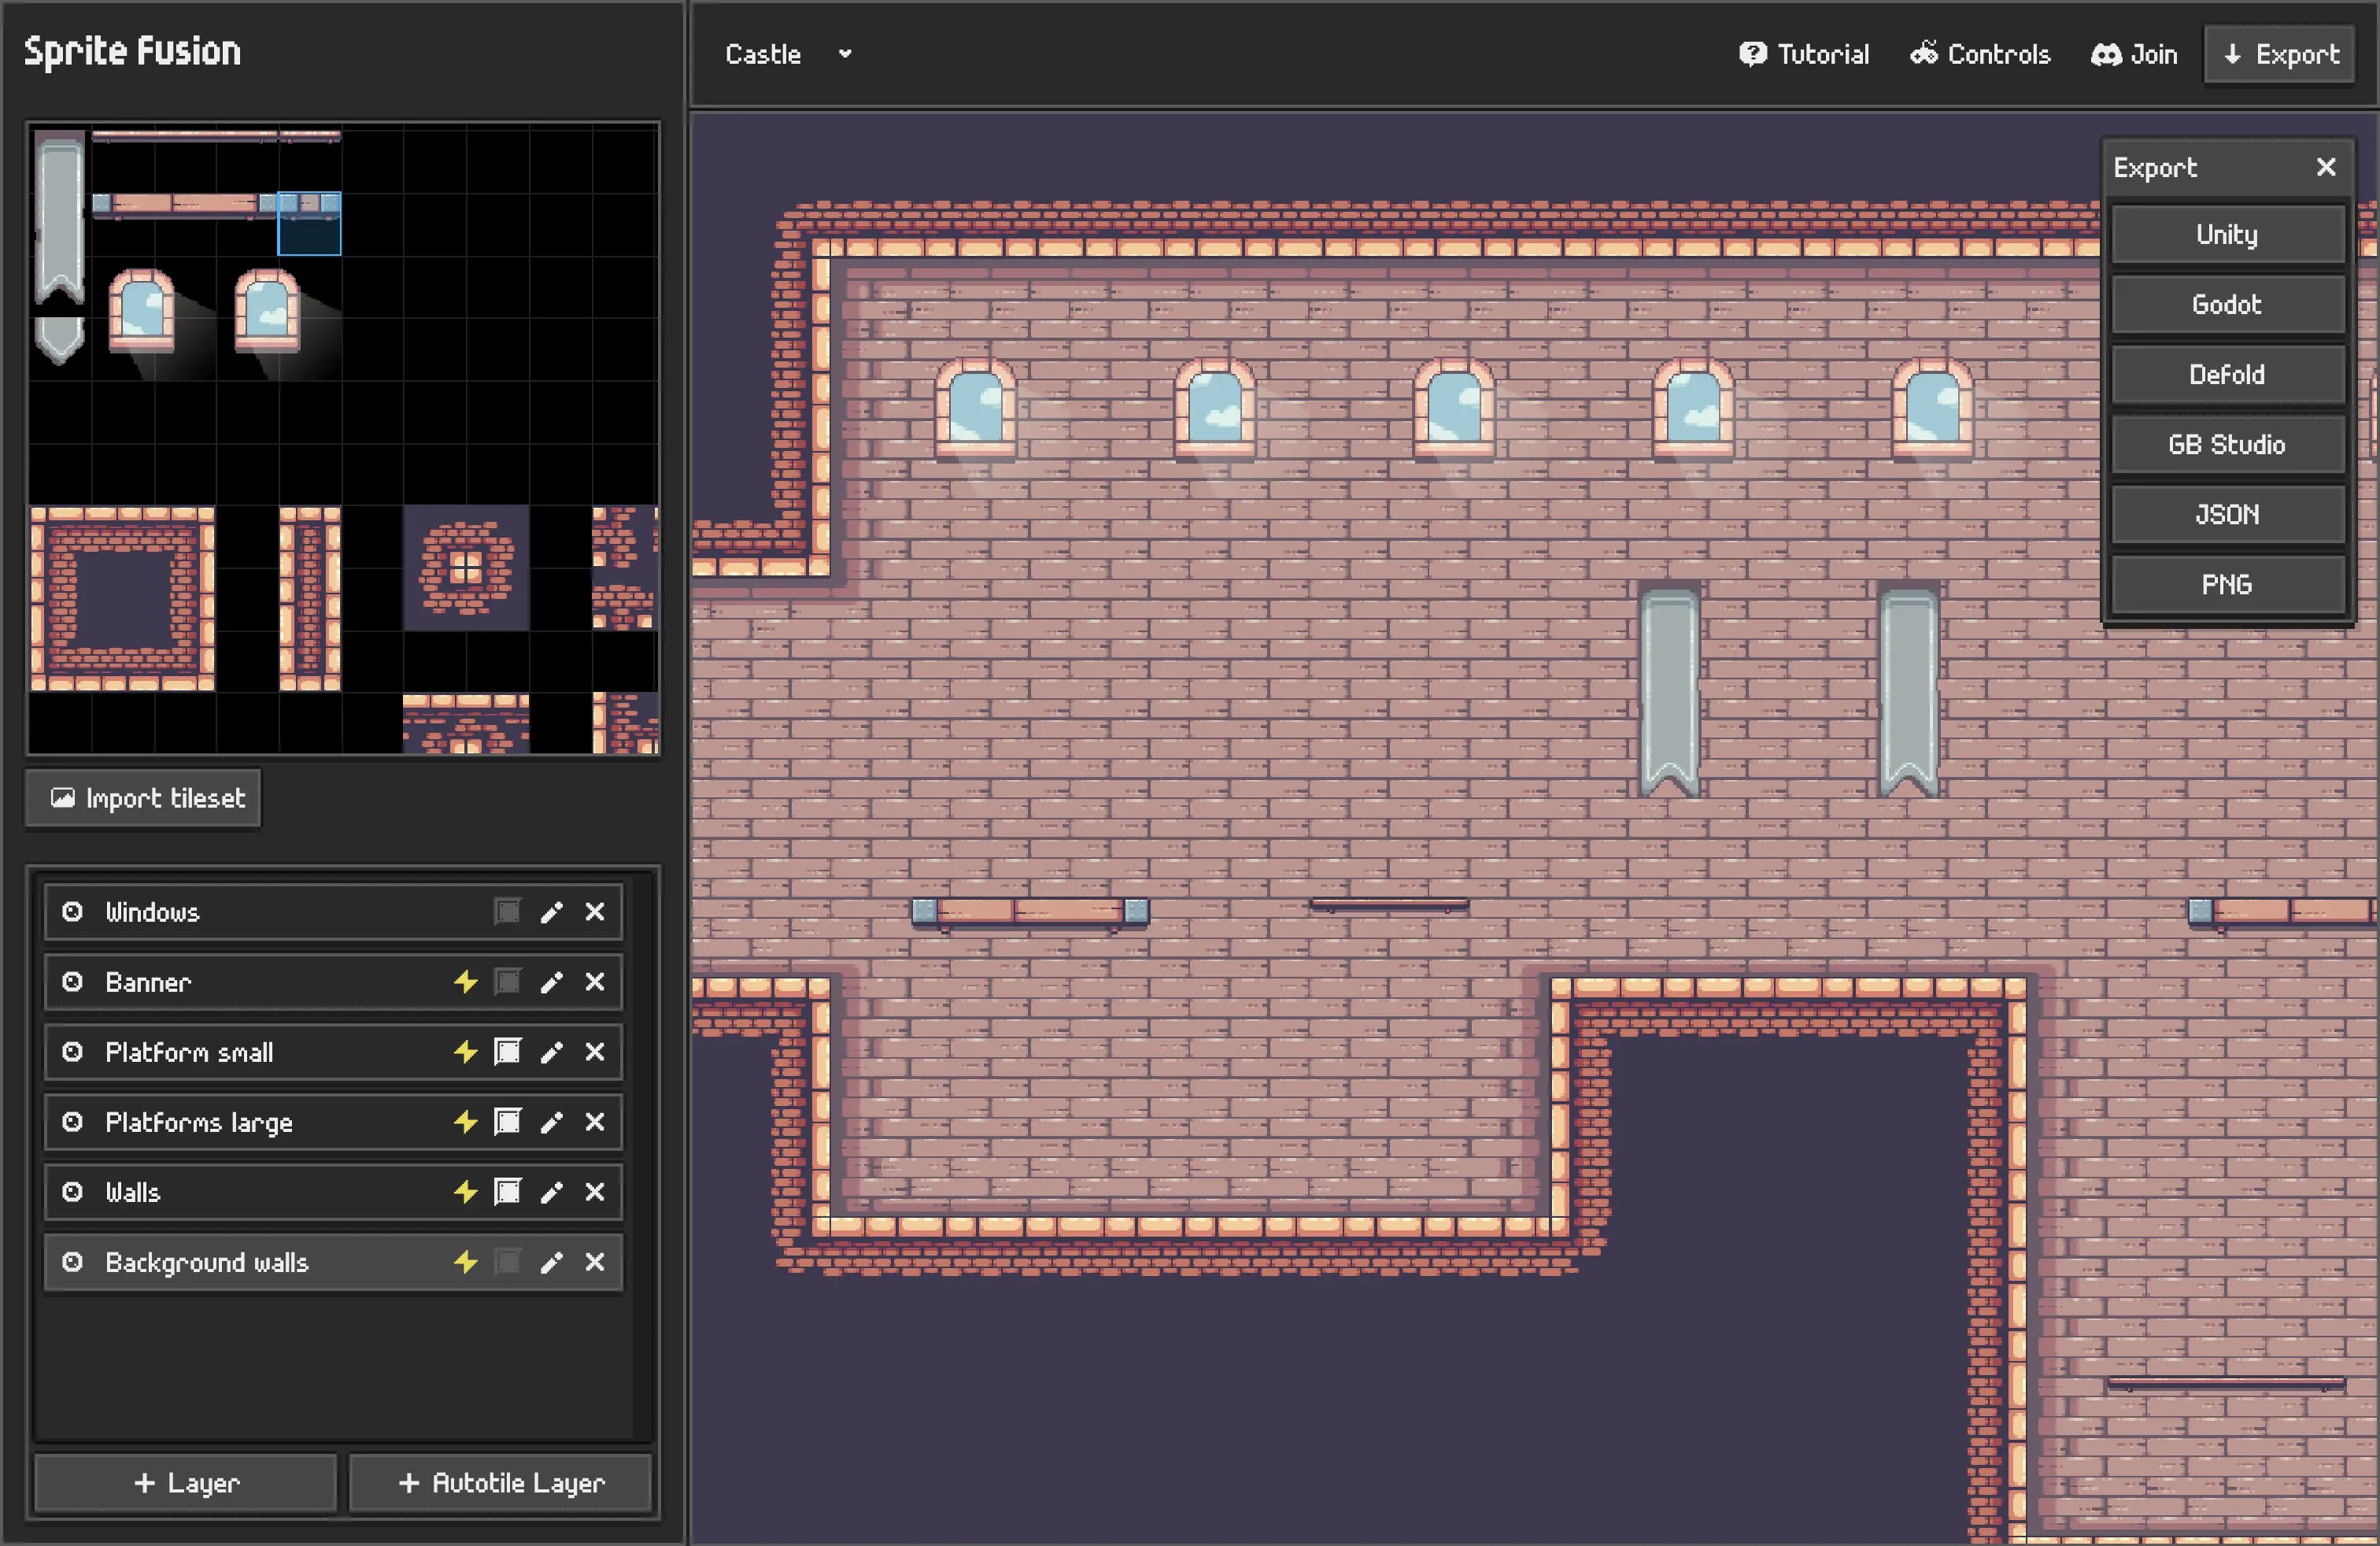Delete the Platforms large layer

pyautogui.click(x=595, y=1121)
